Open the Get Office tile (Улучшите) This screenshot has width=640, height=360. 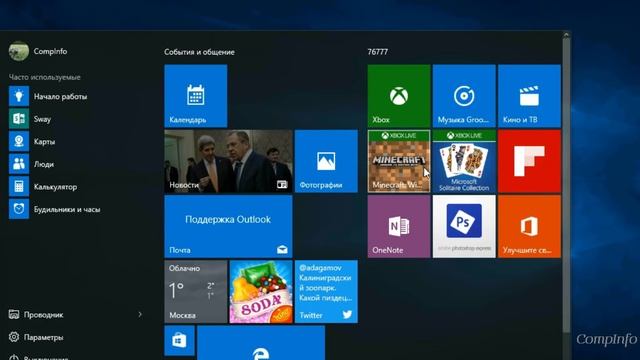pyautogui.click(x=529, y=227)
